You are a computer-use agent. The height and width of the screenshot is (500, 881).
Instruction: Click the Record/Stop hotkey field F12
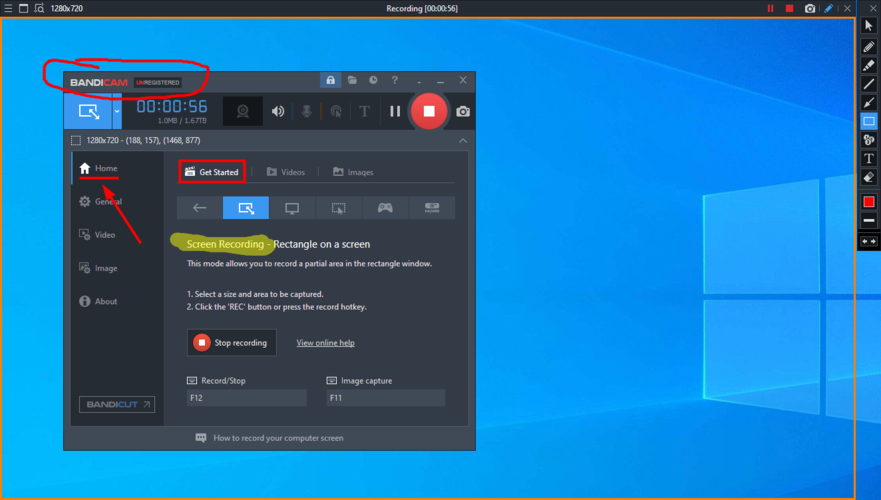pyautogui.click(x=247, y=398)
